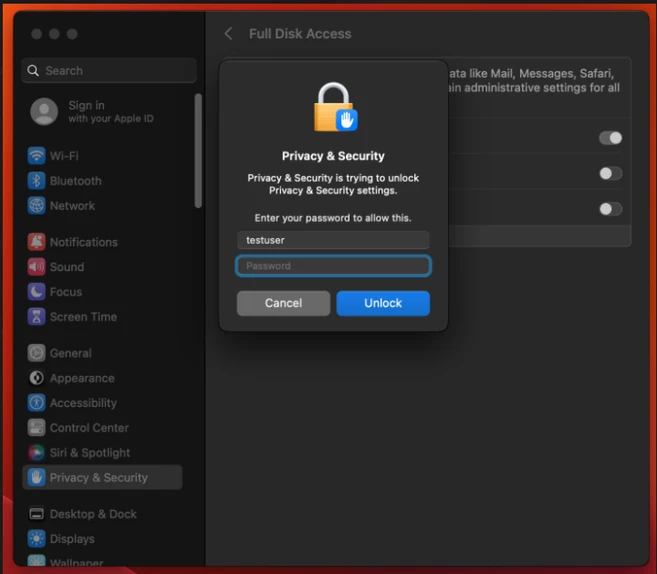Click the Search field in sidebar

109,70
